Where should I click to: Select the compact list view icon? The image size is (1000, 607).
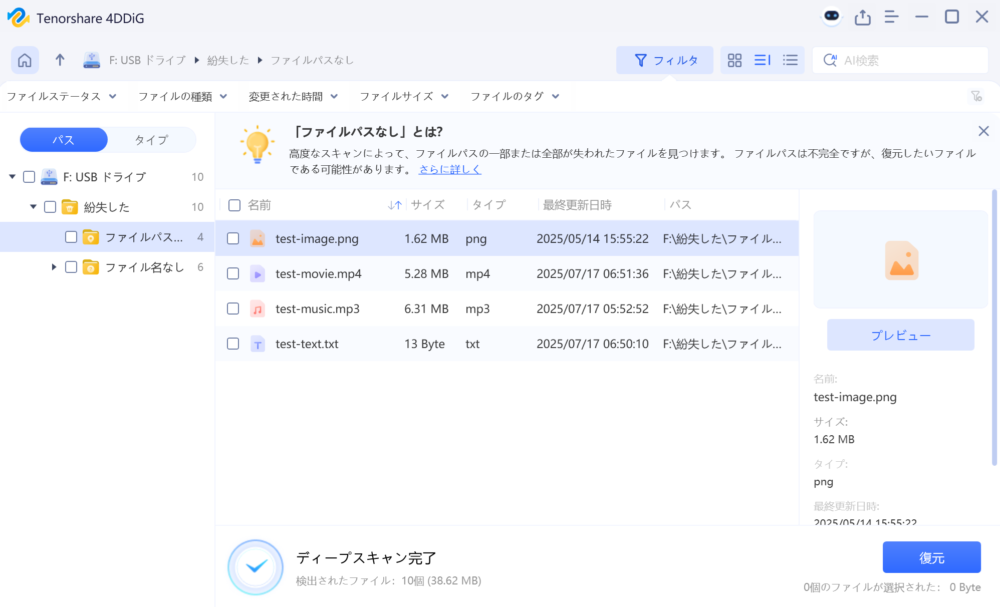pos(789,60)
